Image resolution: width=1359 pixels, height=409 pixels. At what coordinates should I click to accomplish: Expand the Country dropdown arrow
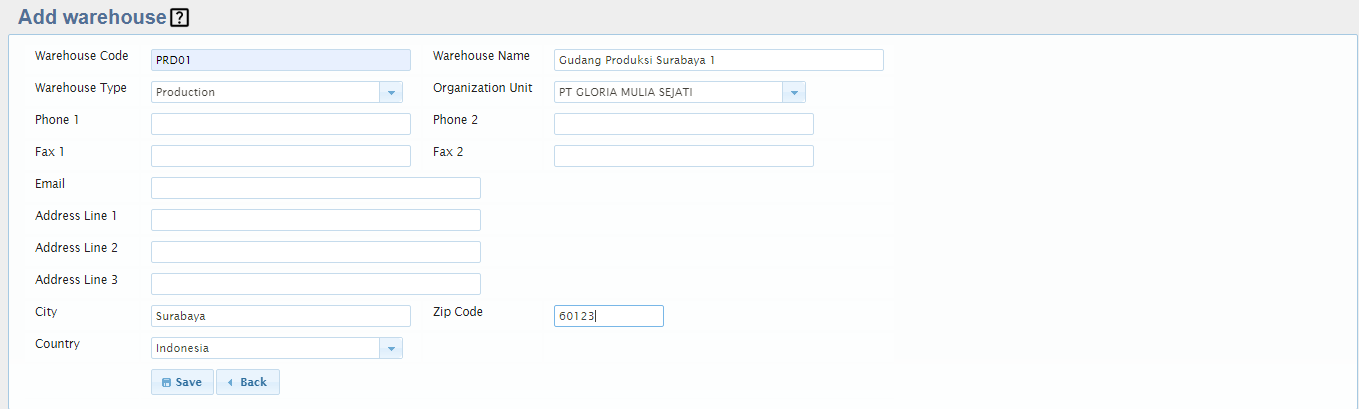pos(391,348)
